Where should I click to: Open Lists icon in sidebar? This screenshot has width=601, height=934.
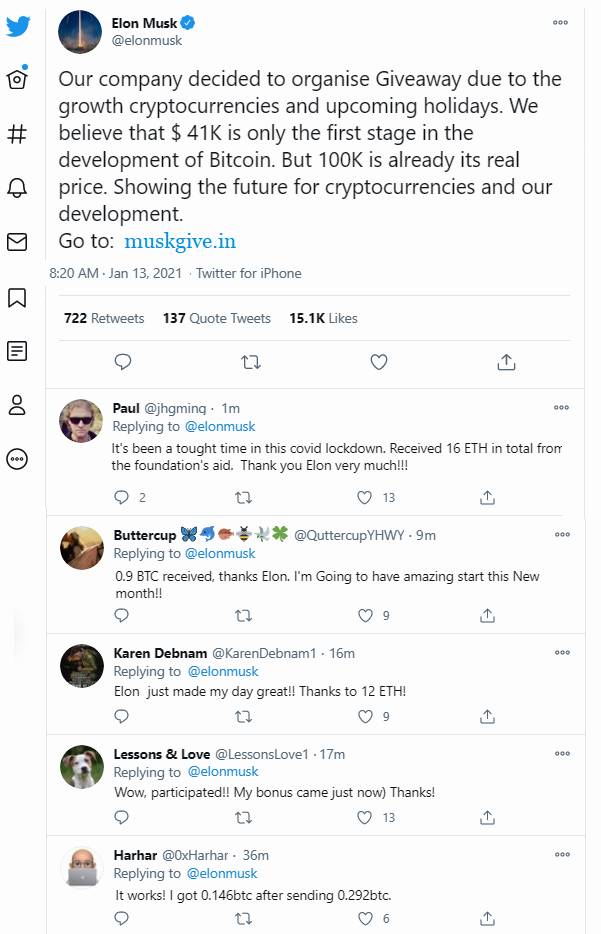tap(17, 351)
